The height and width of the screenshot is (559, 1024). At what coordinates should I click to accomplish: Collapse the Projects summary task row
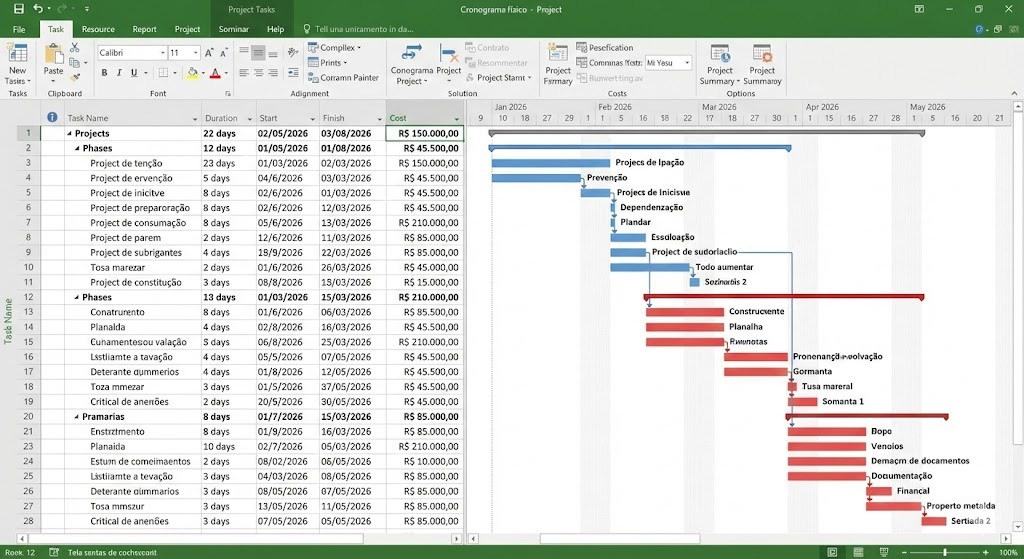70,133
